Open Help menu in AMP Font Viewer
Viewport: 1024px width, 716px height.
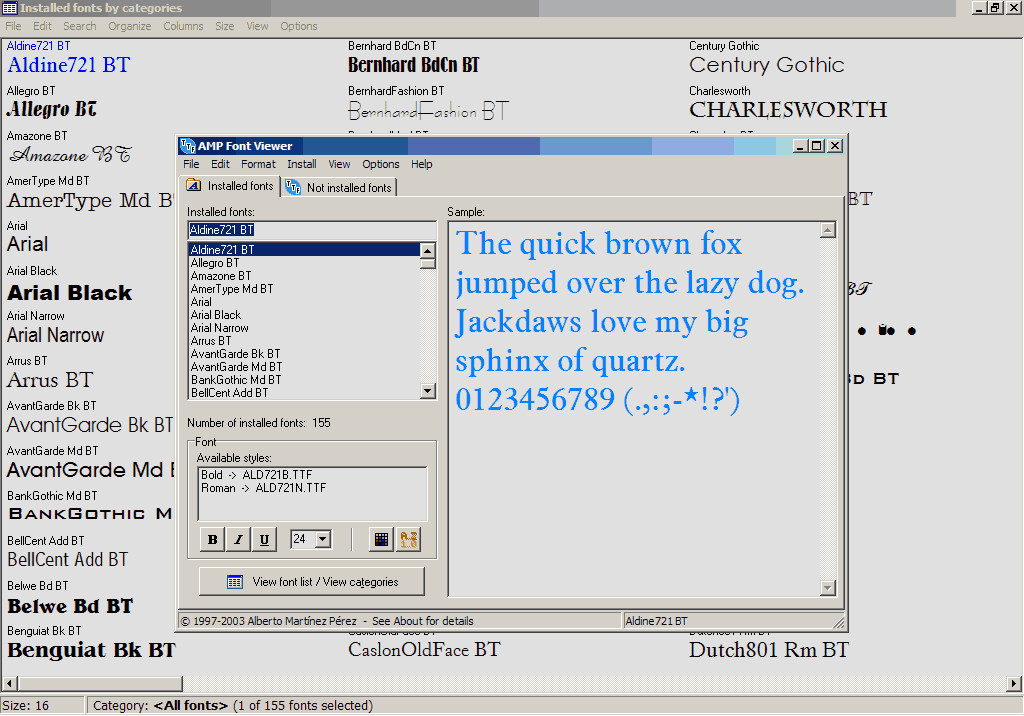pyautogui.click(x=421, y=164)
